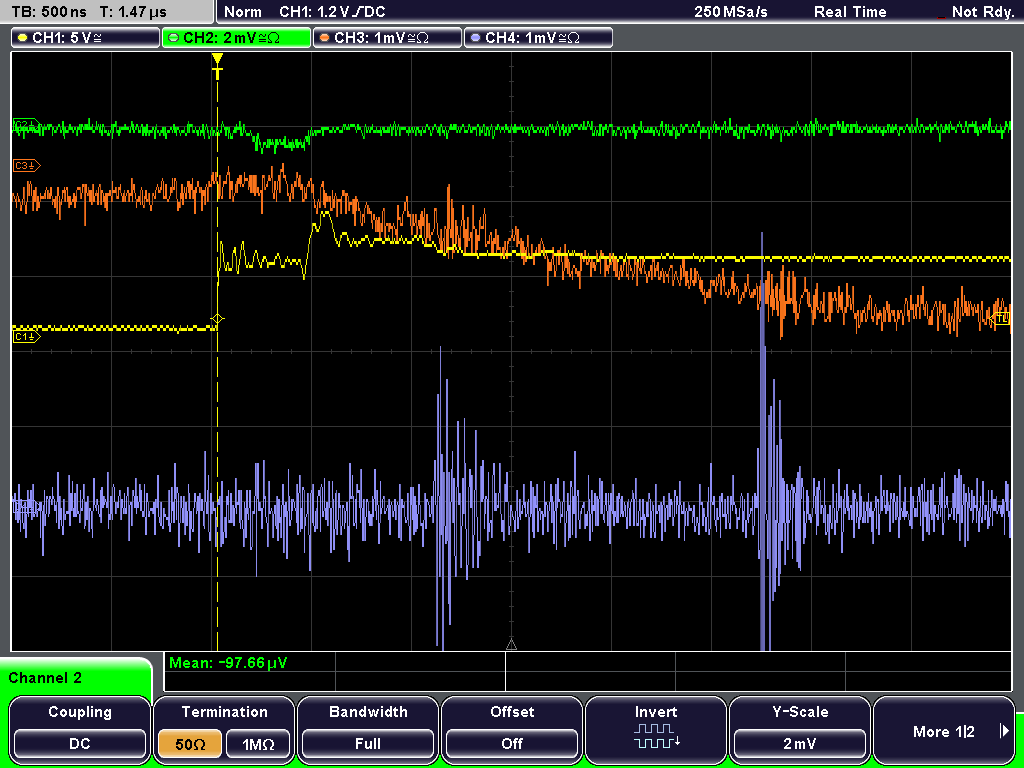Click the Norm trigger mode label

pyautogui.click(x=242, y=12)
